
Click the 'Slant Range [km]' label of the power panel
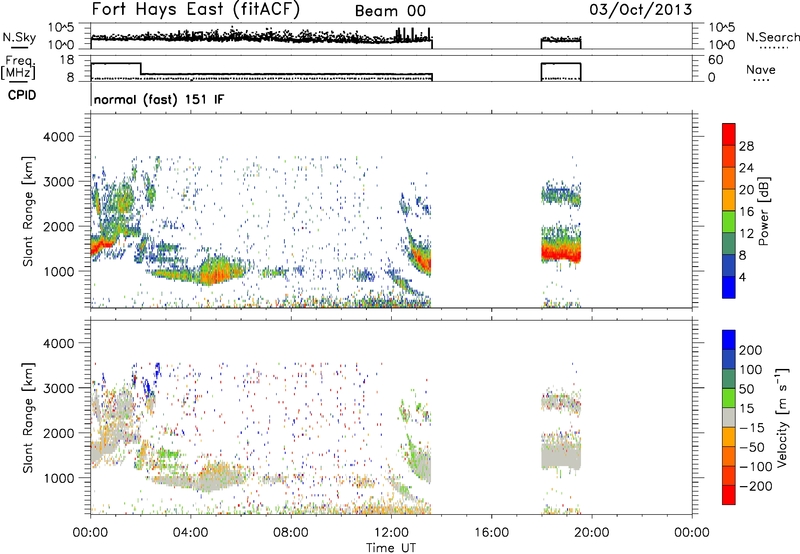point(28,211)
